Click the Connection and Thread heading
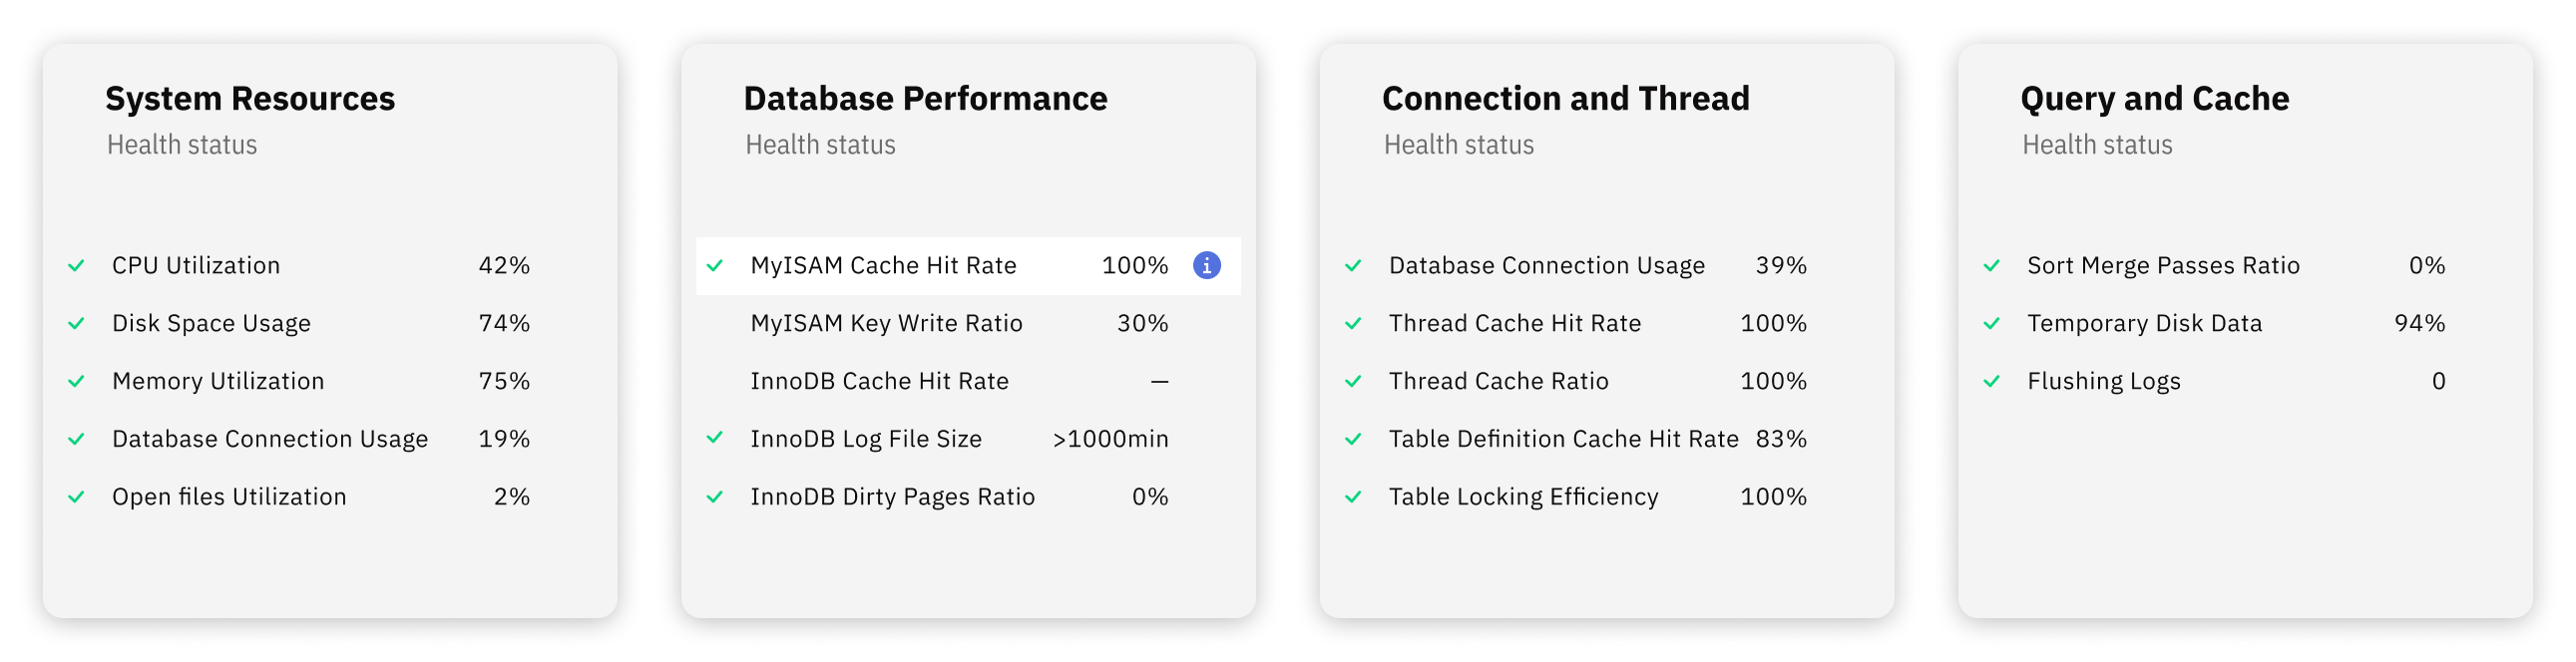Screen dimensions: 2576x662 1565,98
